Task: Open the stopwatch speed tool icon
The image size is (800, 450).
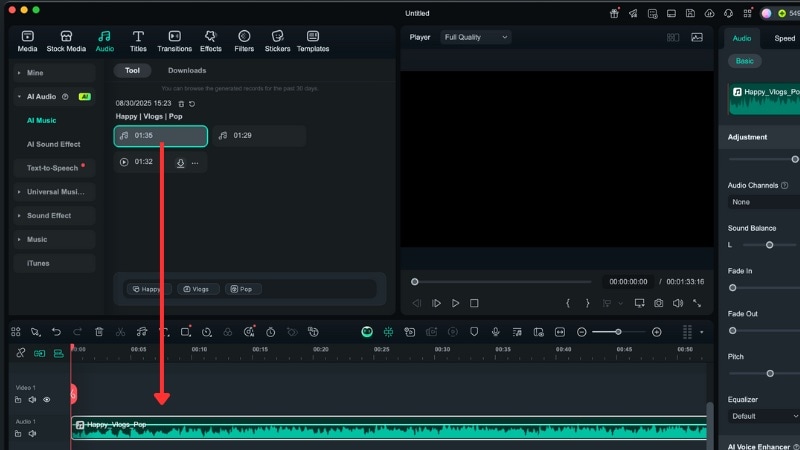Action: pos(270,332)
